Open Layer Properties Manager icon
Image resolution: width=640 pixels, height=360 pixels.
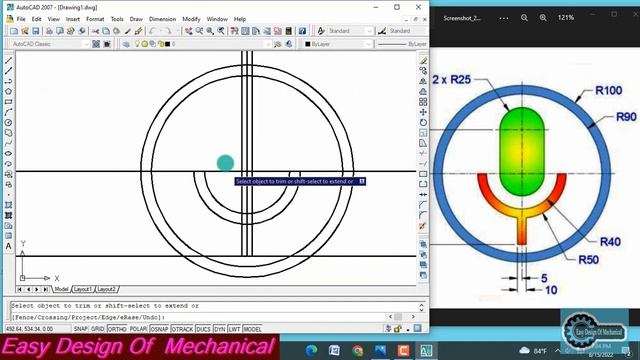click(x=126, y=44)
